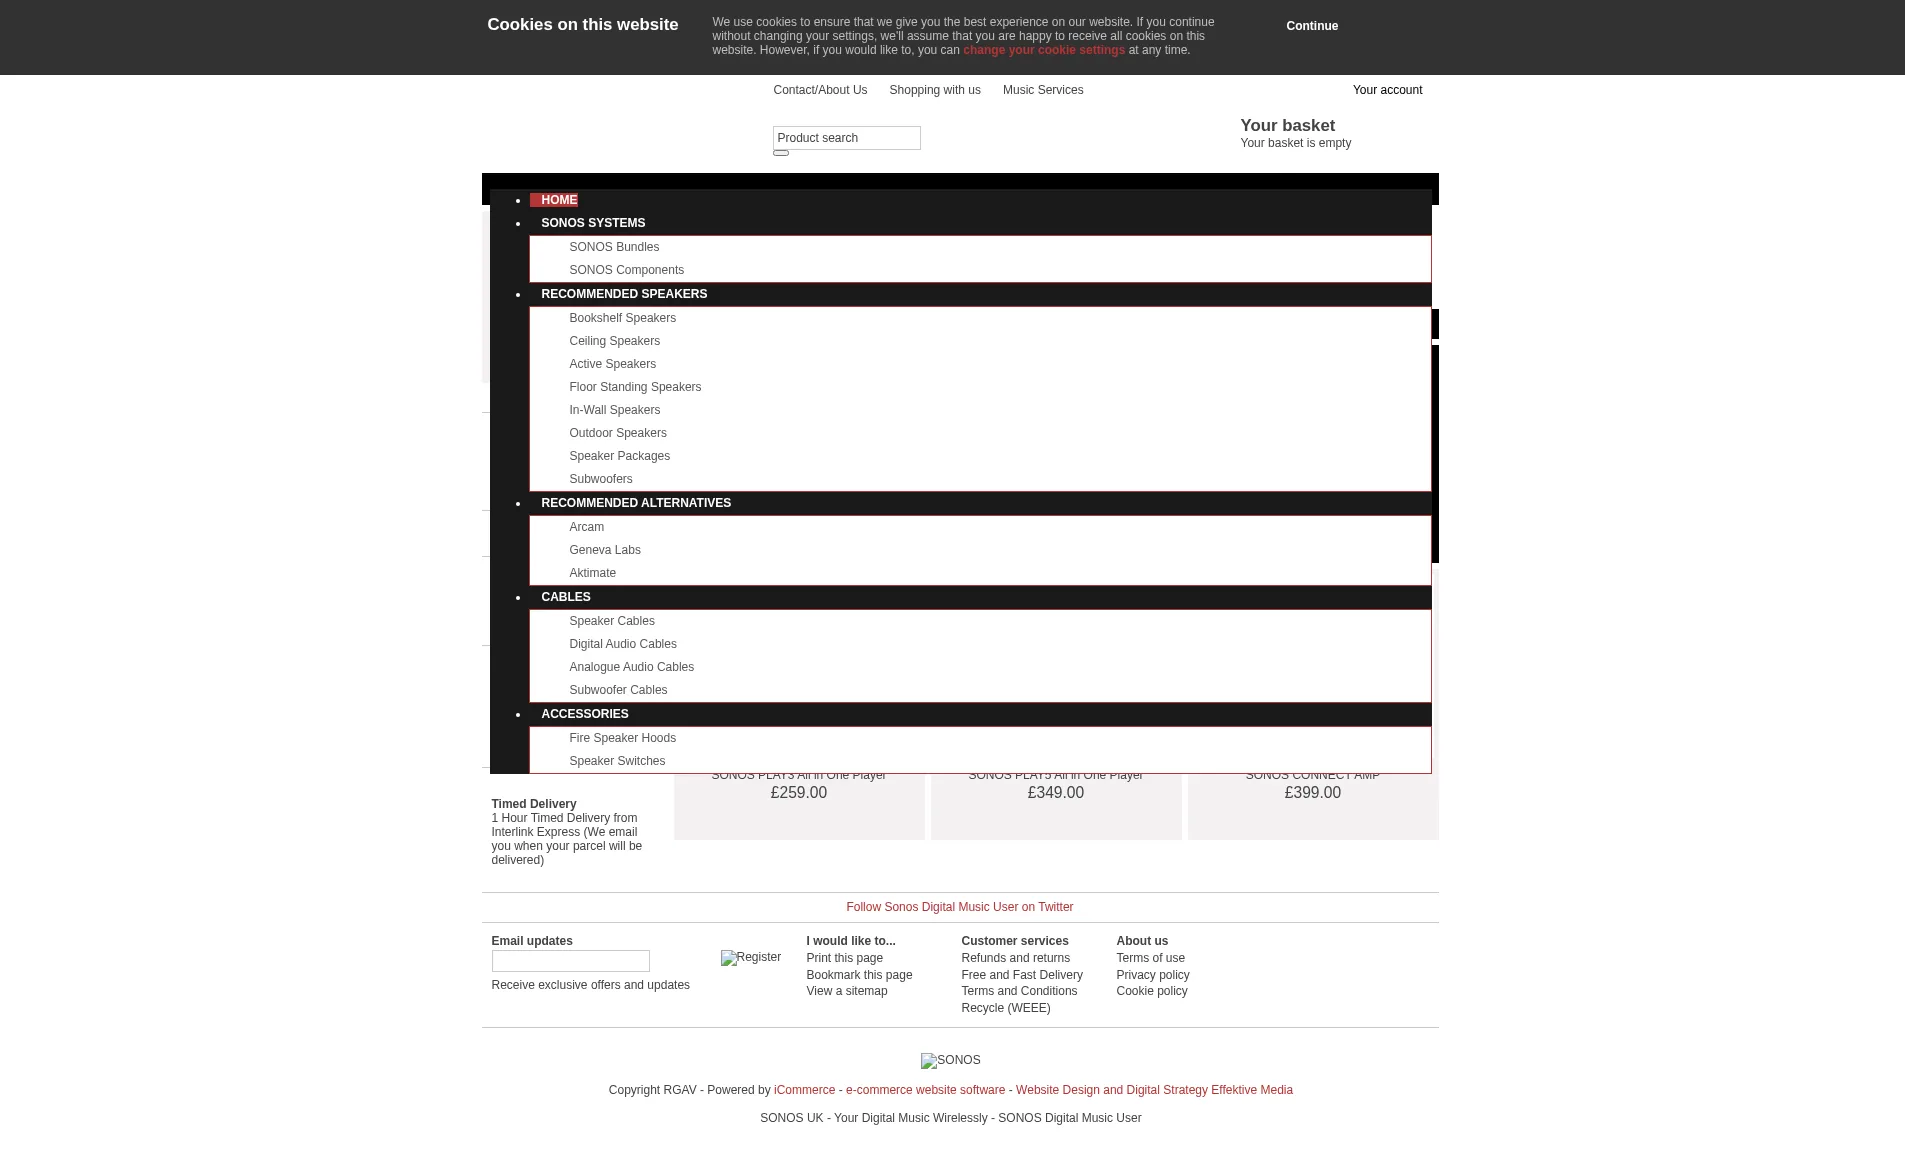1905x1153 pixels.
Task: Select Subwoofers menu item
Action: (600, 479)
